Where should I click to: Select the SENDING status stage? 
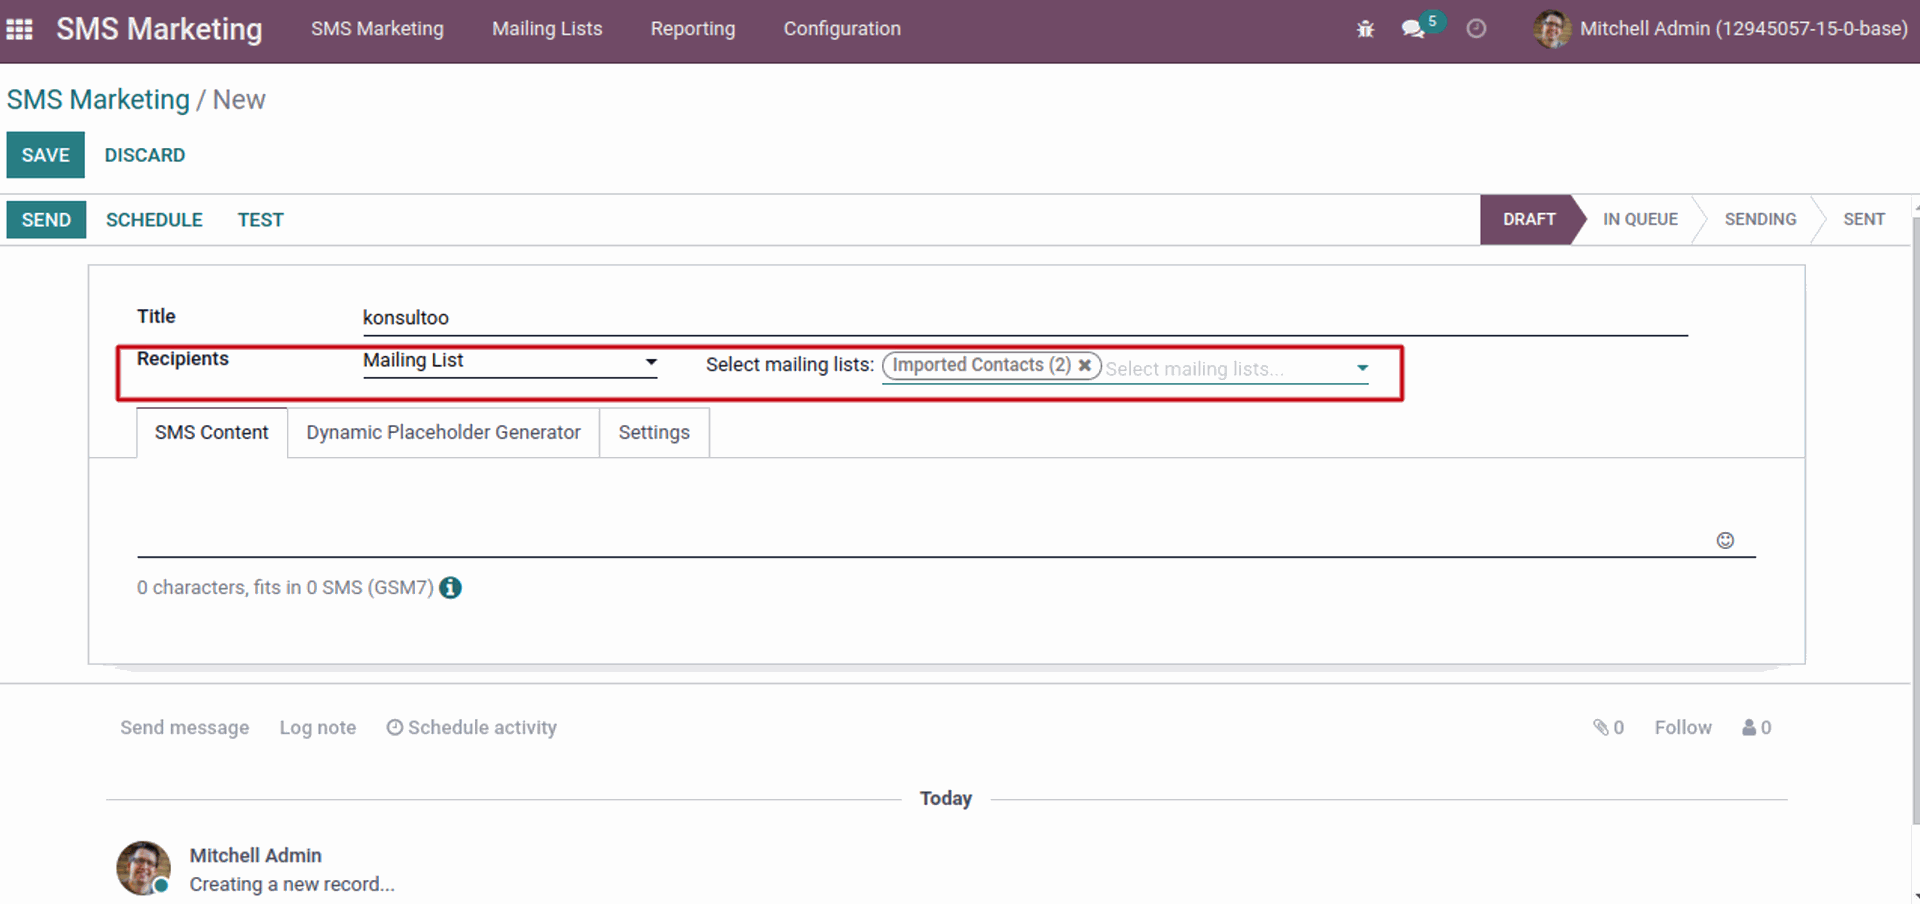(1760, 220)
